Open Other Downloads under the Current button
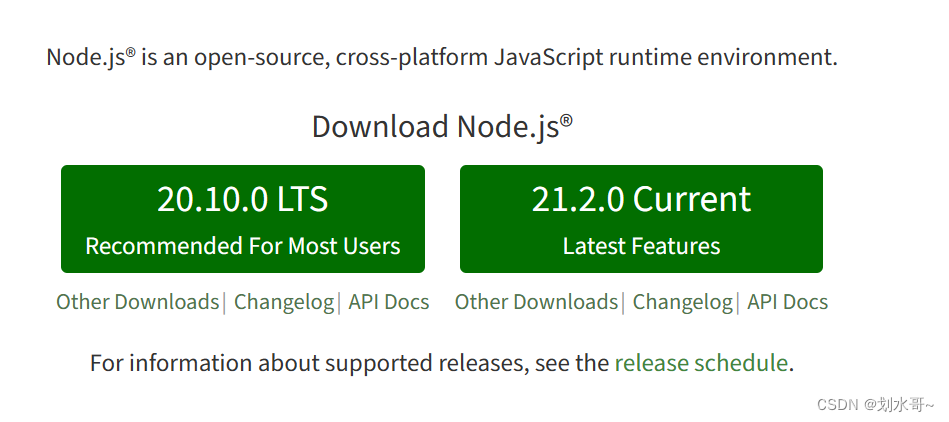This screenshot has width=949, height=422. [536, 302]
